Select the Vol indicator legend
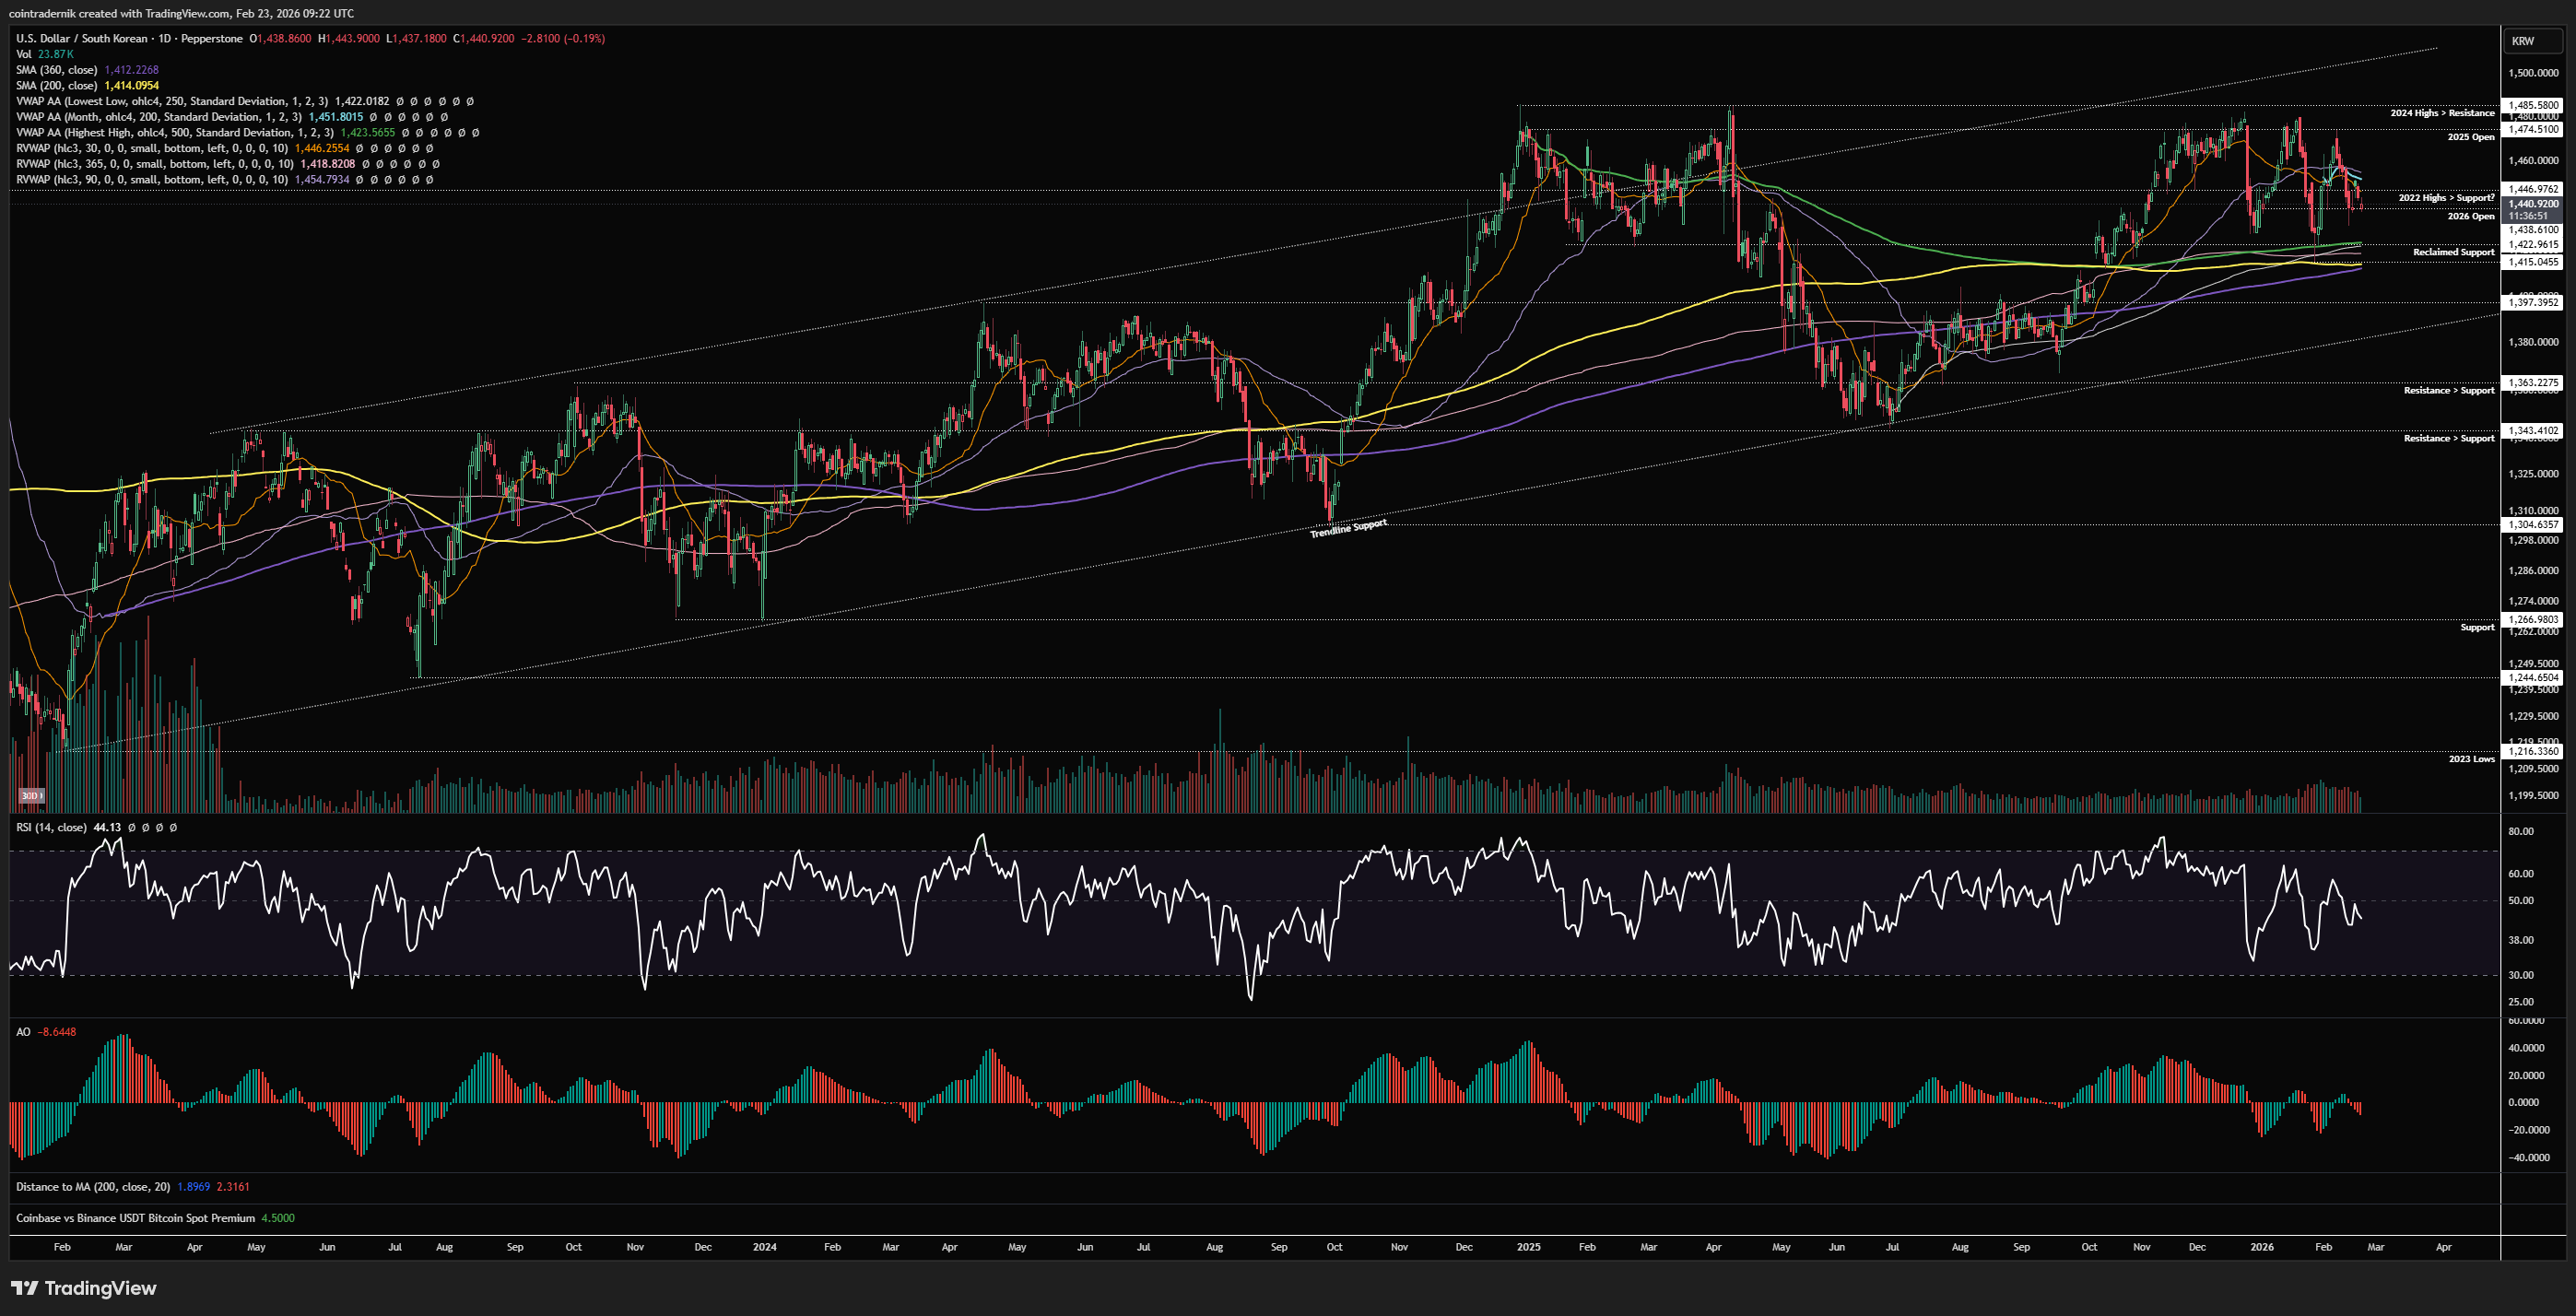The width and height of the screenshot is (2576, 1316). pos(24,54)
